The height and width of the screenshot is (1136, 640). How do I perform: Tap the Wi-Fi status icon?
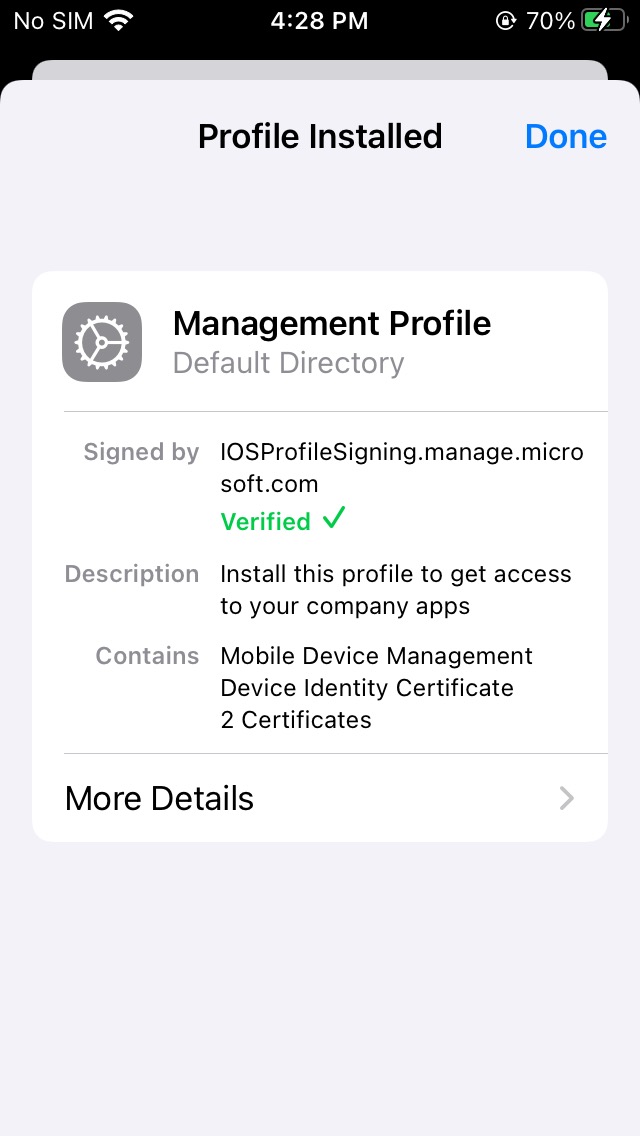[x=119, y=20]
